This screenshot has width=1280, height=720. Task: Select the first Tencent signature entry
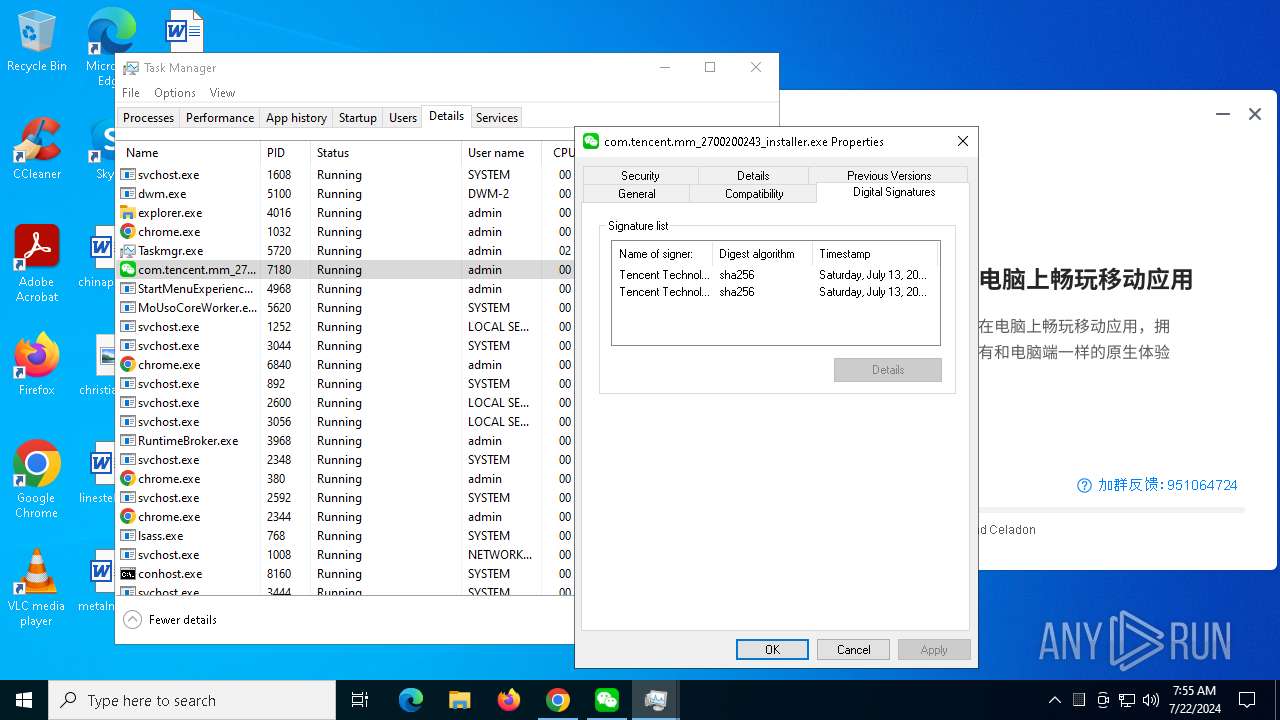pyautogui.click(x=775, y=275)
